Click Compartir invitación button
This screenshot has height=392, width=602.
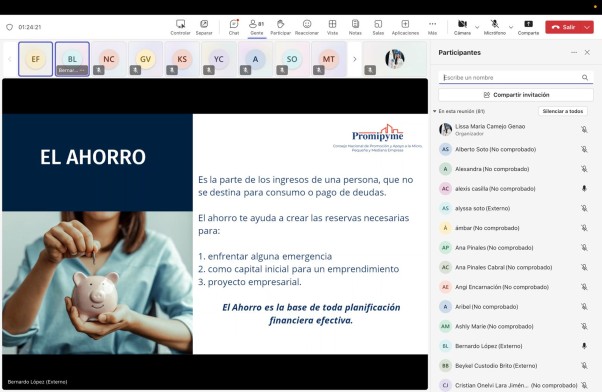click(516, 95)
